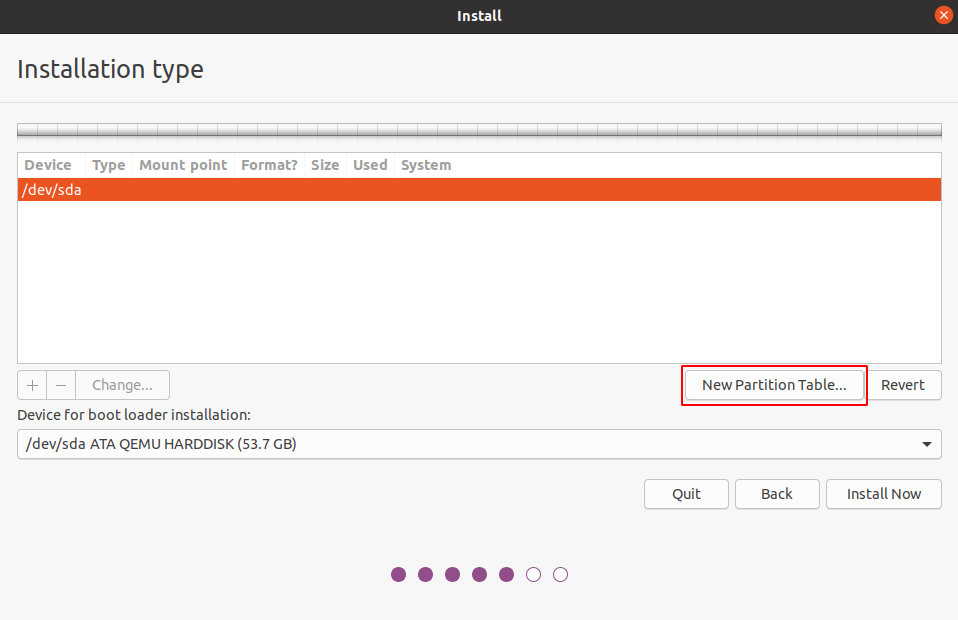Click the Device column header
The height and width of the screenshot is (620, 958).
click(x=48, y=165)
